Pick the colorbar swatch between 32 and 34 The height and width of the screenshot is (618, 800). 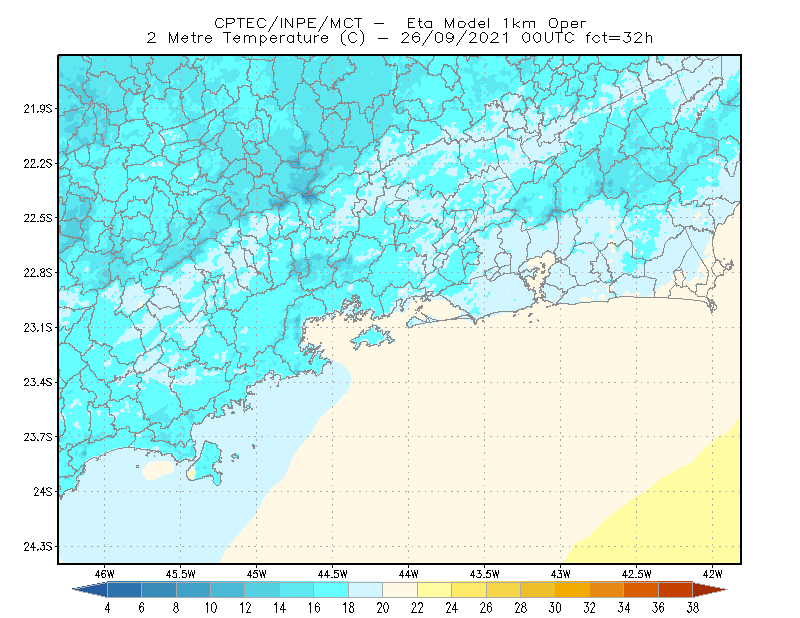[x=607, y=590]
